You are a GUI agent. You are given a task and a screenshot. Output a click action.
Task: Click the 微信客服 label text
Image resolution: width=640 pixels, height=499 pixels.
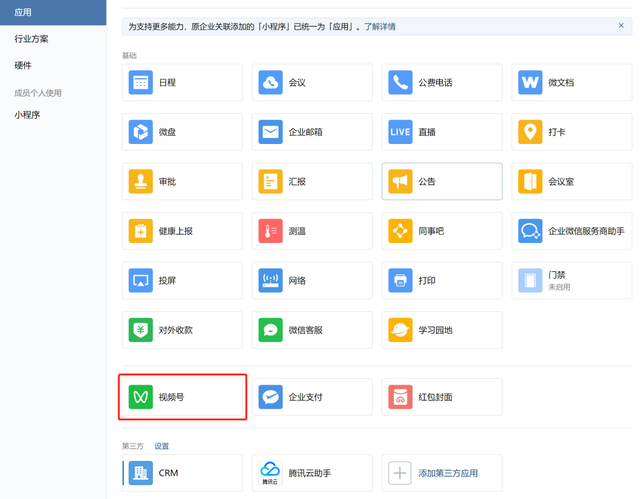tap(305, 330)
